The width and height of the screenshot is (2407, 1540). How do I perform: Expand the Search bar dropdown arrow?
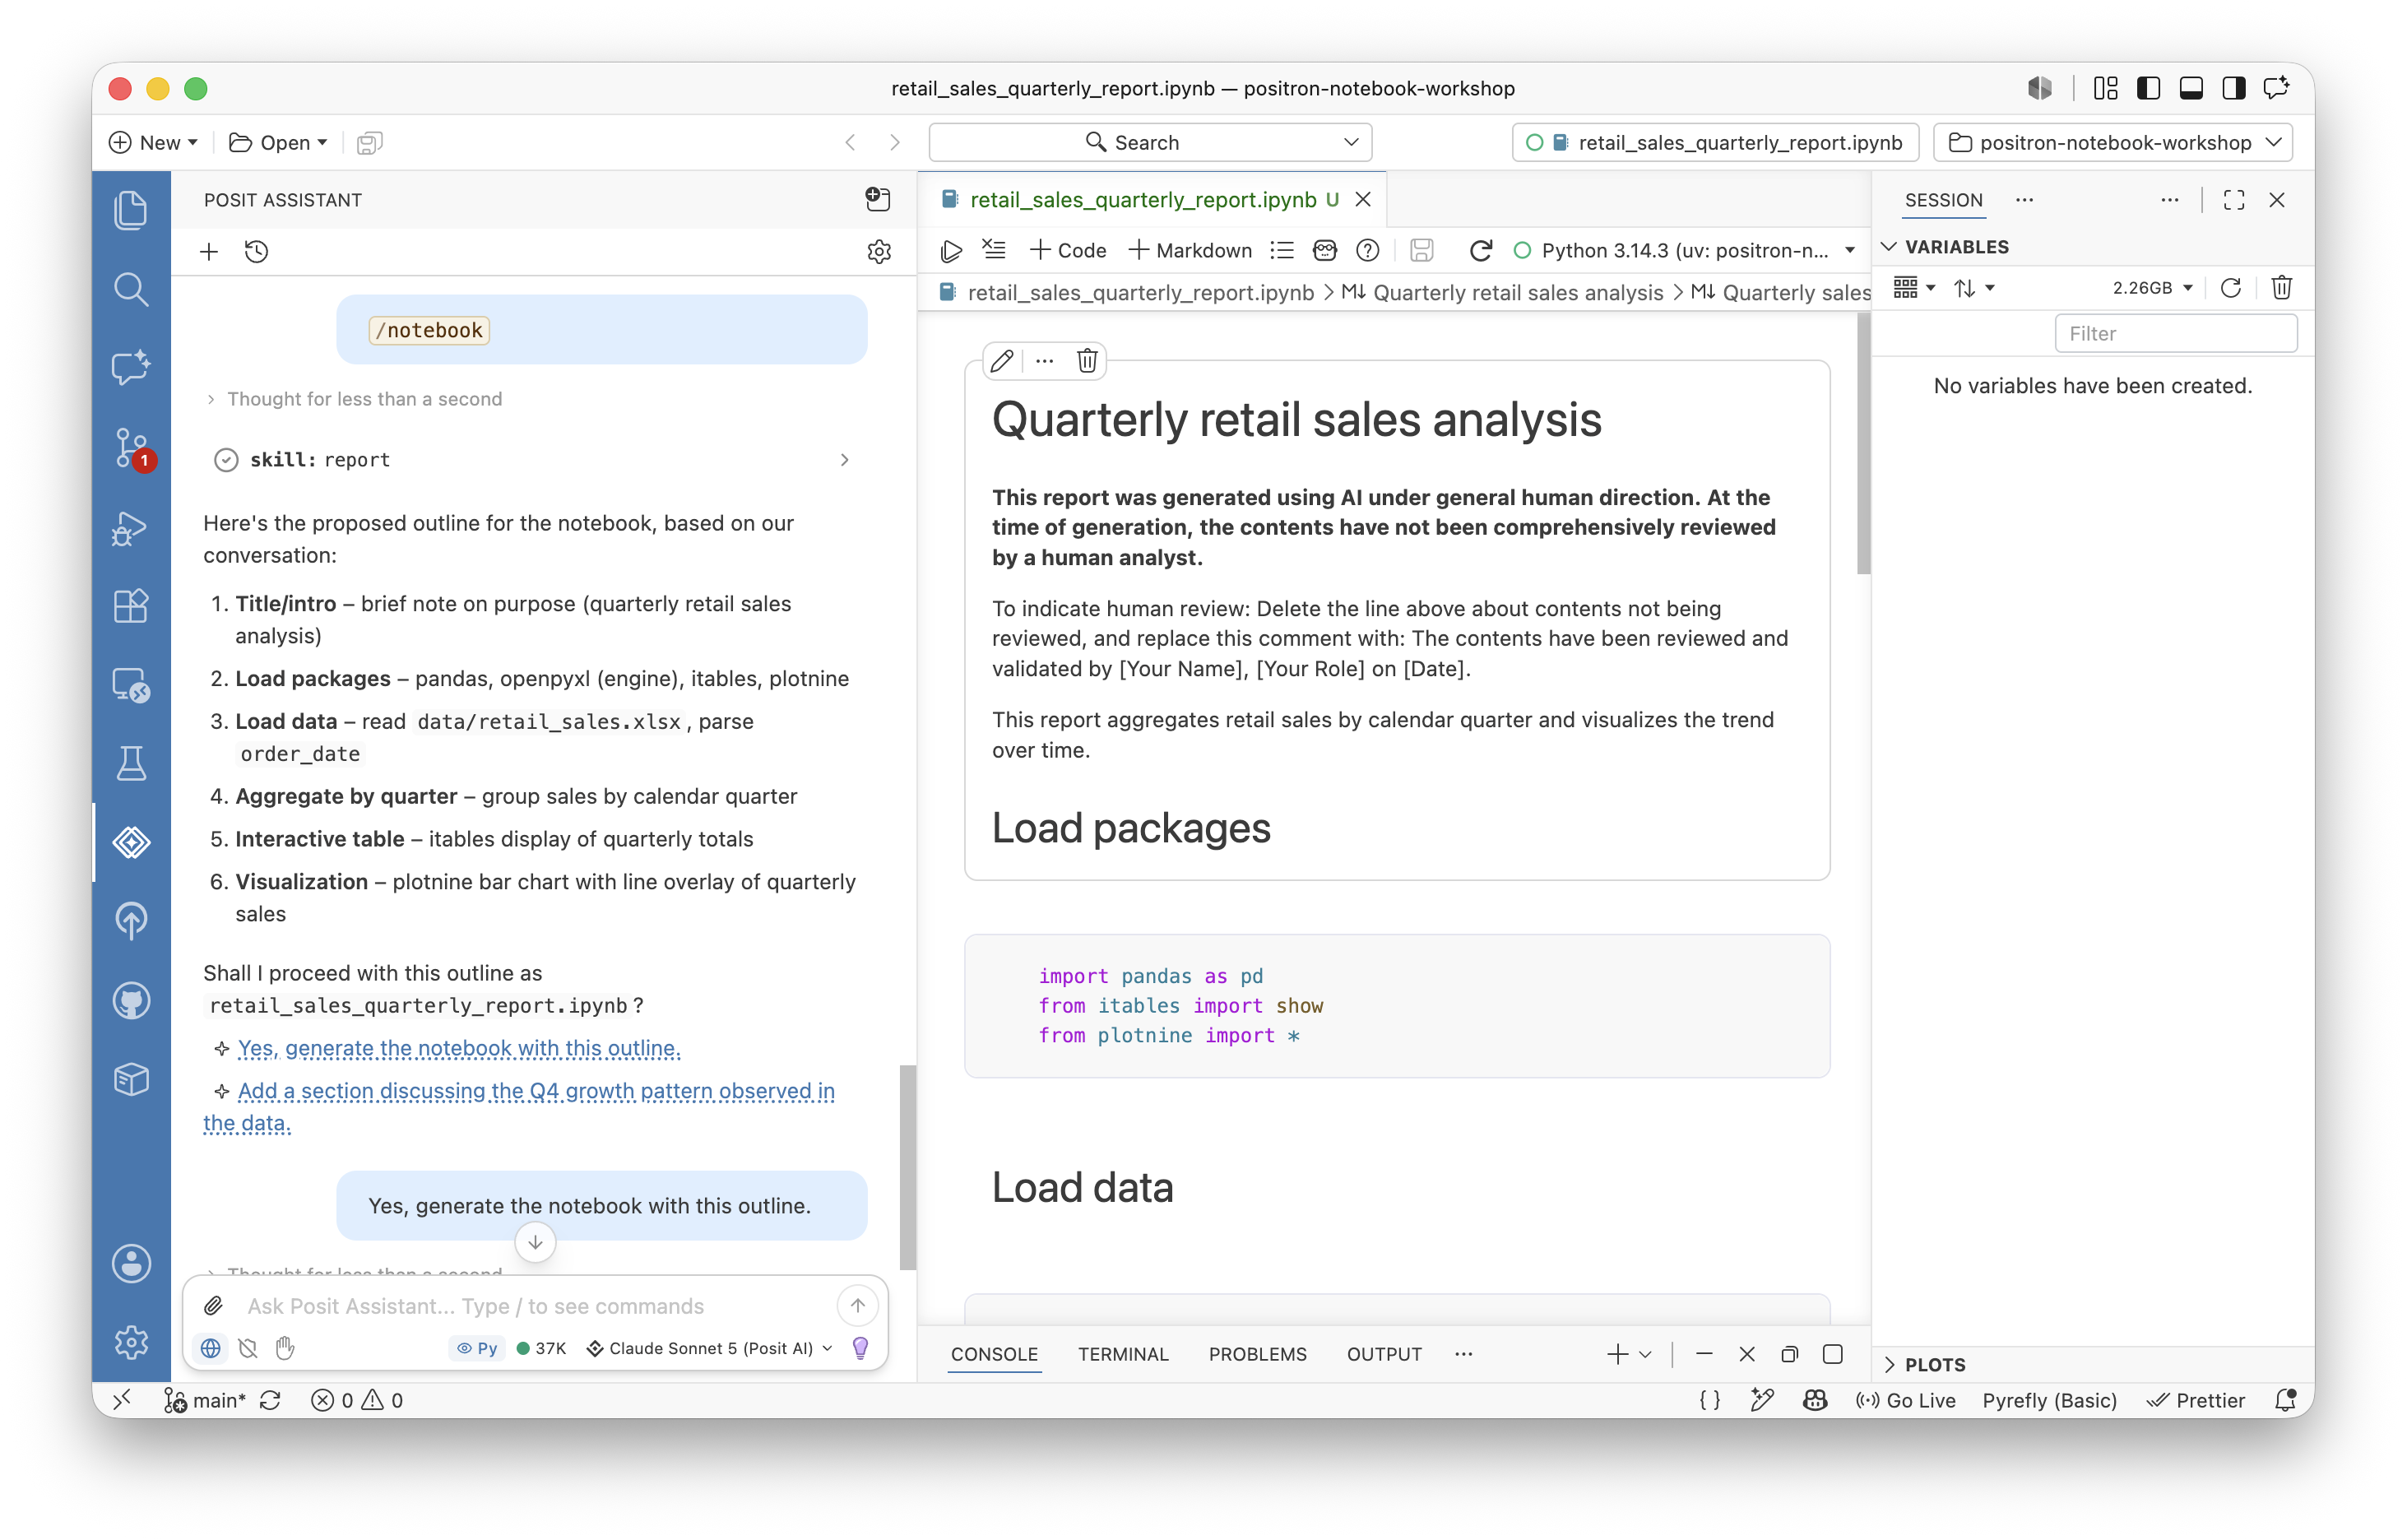coord(1351,142)
